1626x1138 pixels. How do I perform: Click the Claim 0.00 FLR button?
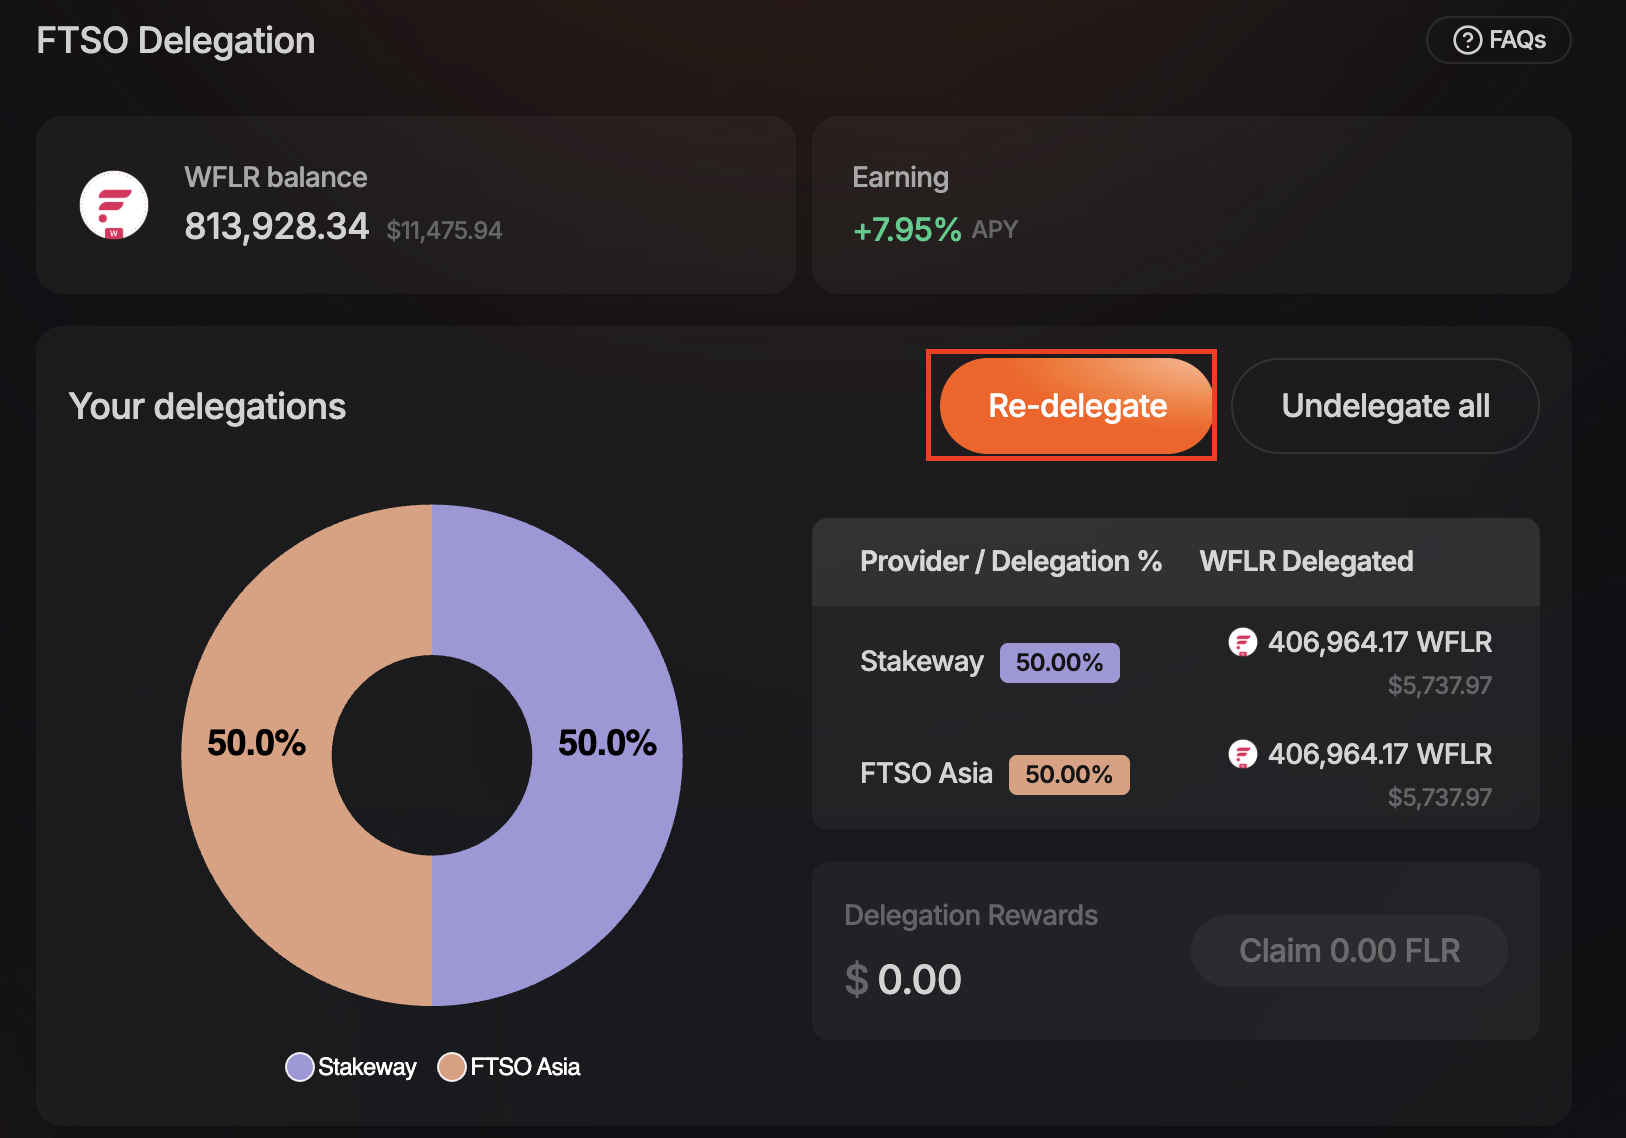pos(1349,951)
